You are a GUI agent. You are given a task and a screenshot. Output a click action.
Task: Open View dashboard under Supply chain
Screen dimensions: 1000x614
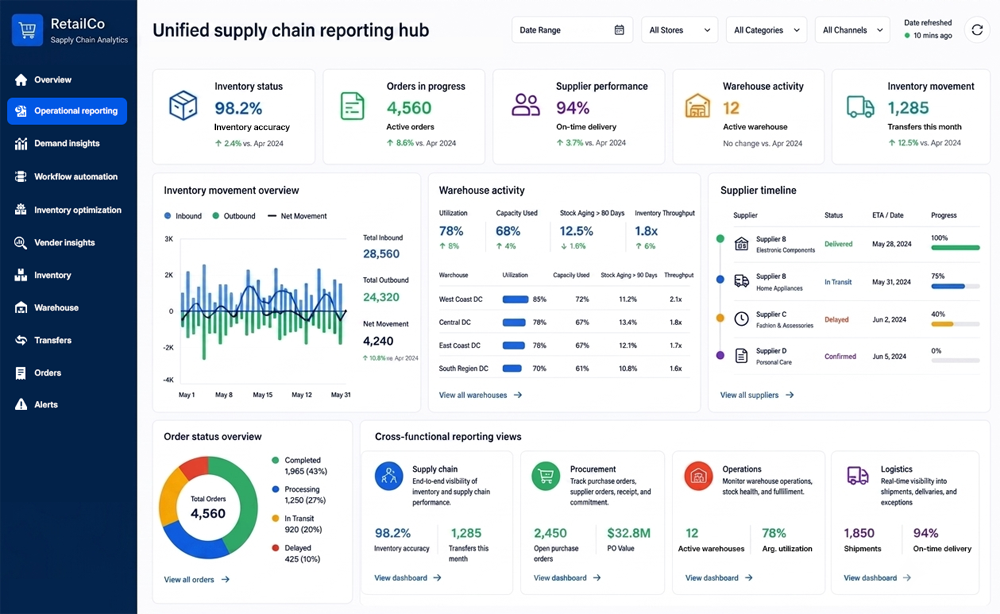pos(408,578)
